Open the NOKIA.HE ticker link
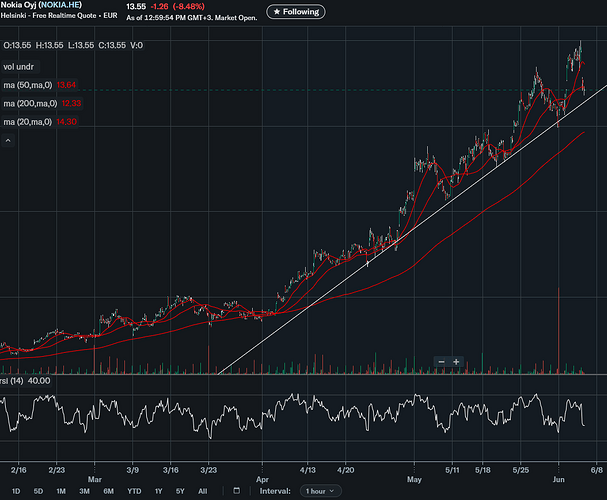 click(x=60, y=5)
